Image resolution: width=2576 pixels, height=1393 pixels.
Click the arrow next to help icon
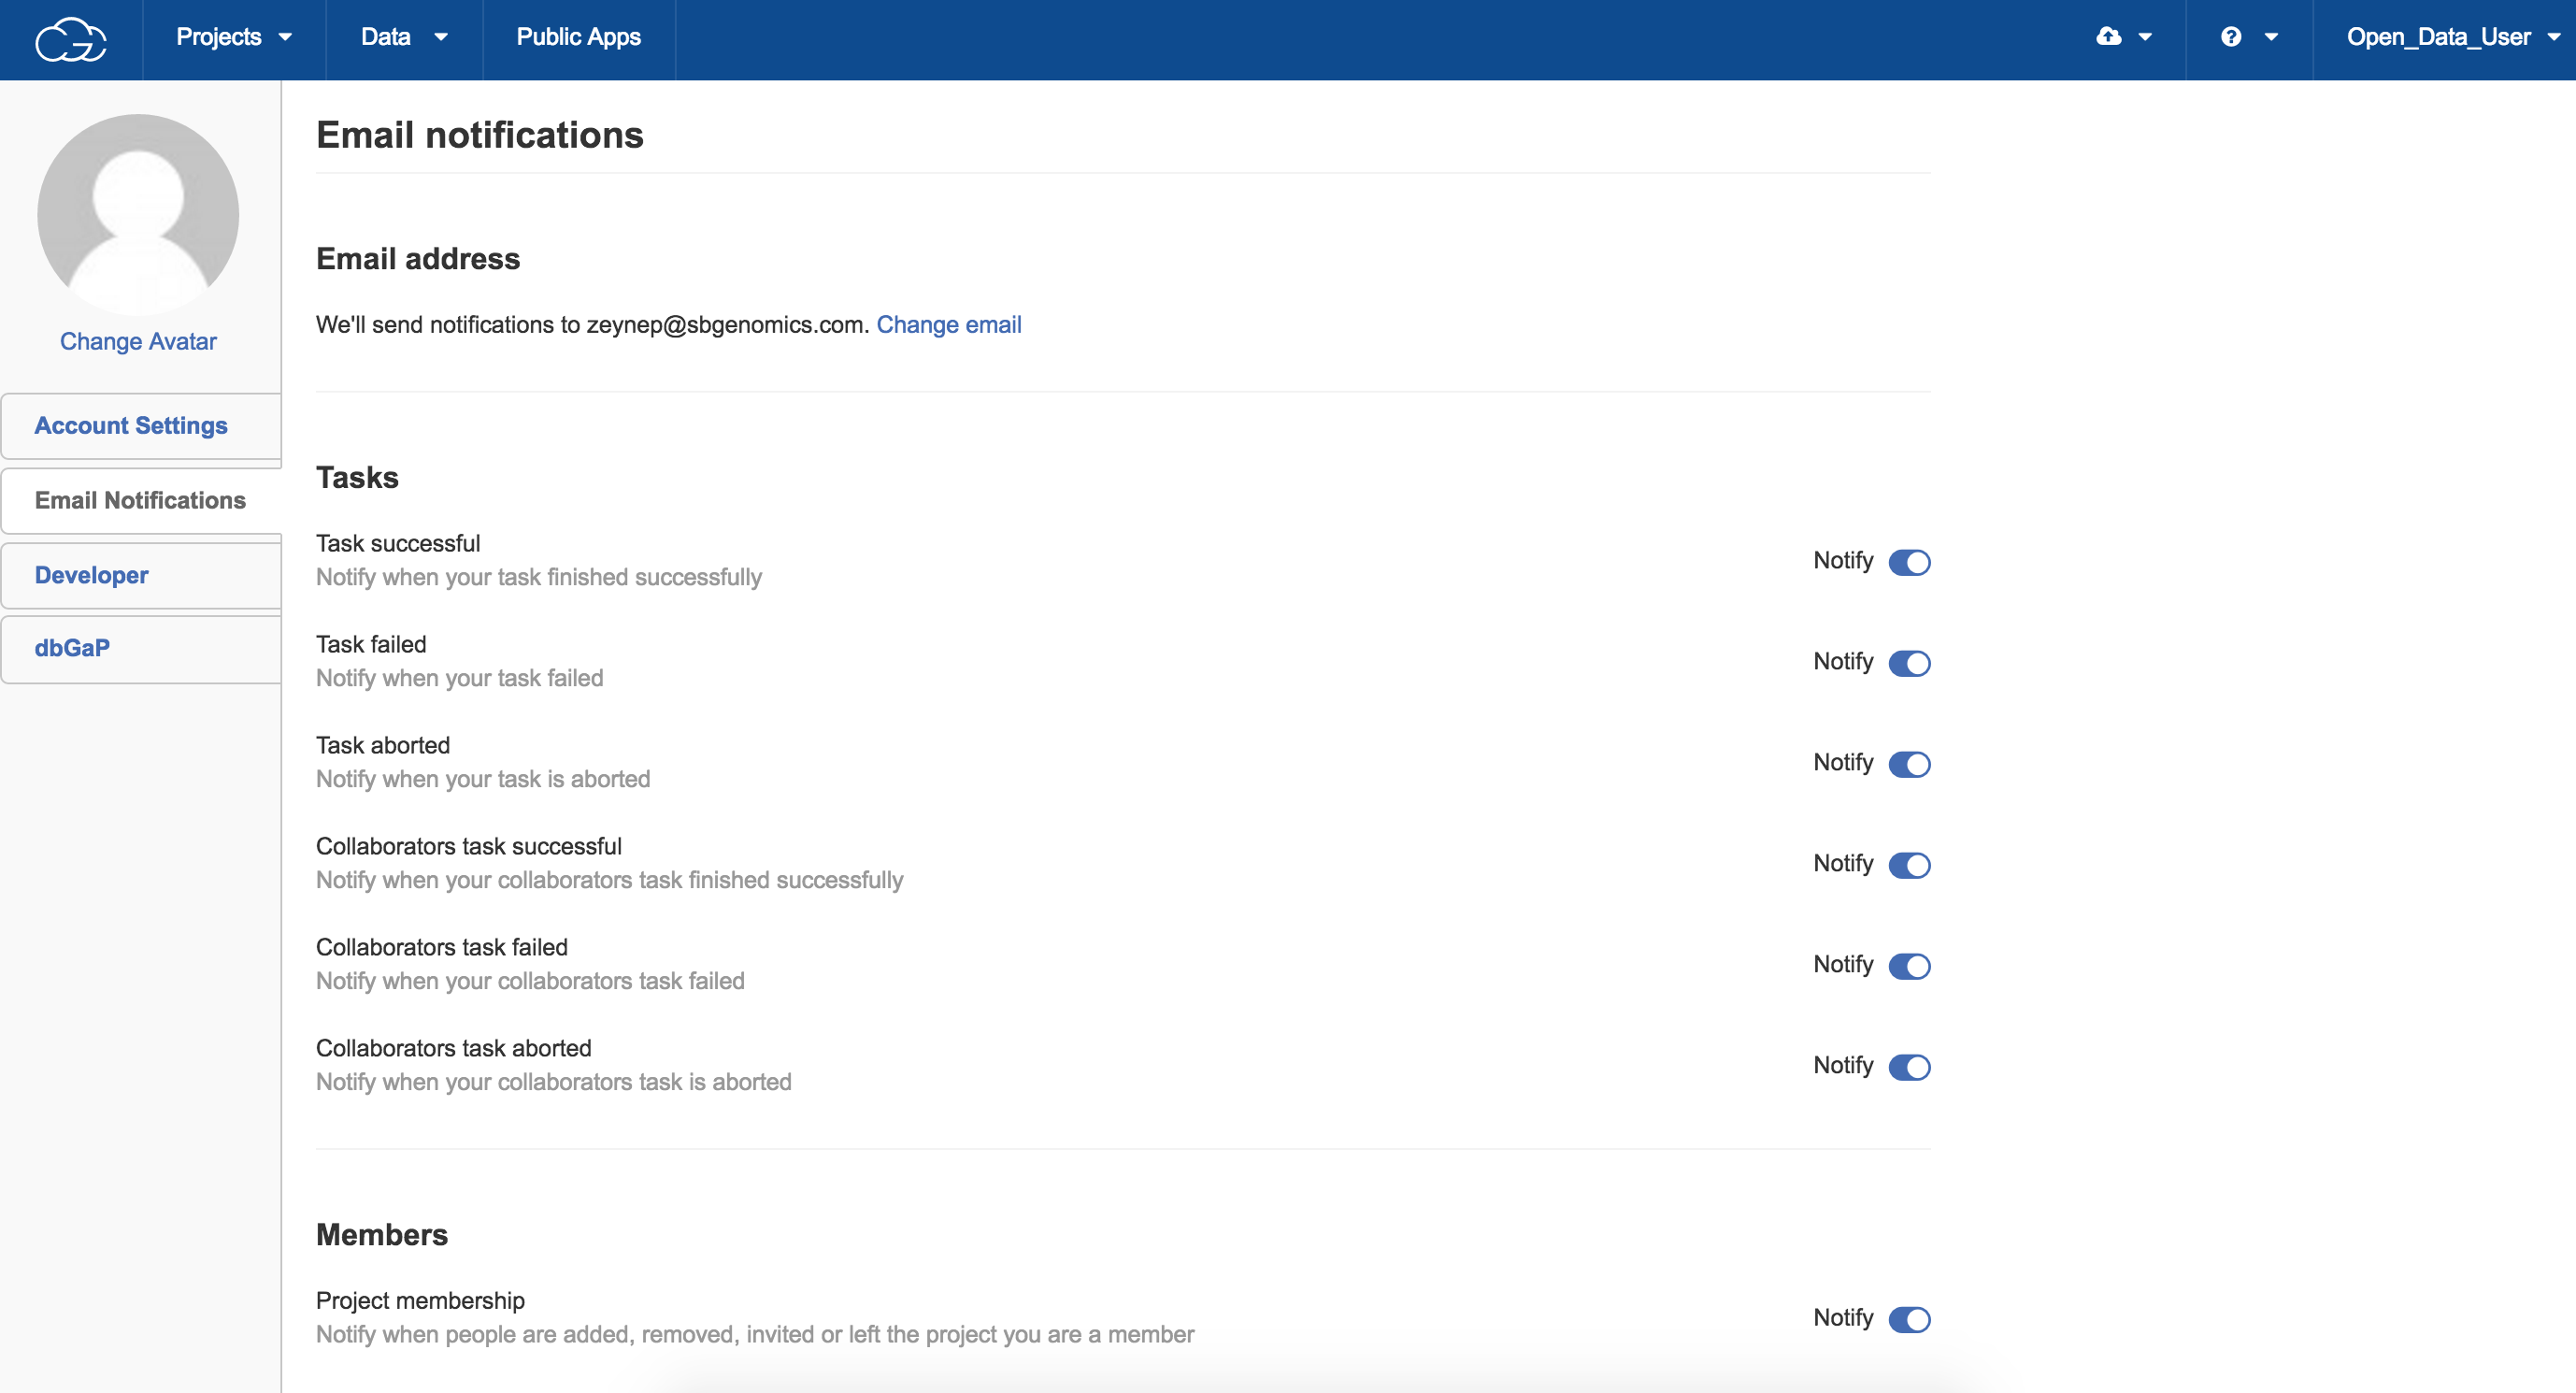tap(2271, 38)
